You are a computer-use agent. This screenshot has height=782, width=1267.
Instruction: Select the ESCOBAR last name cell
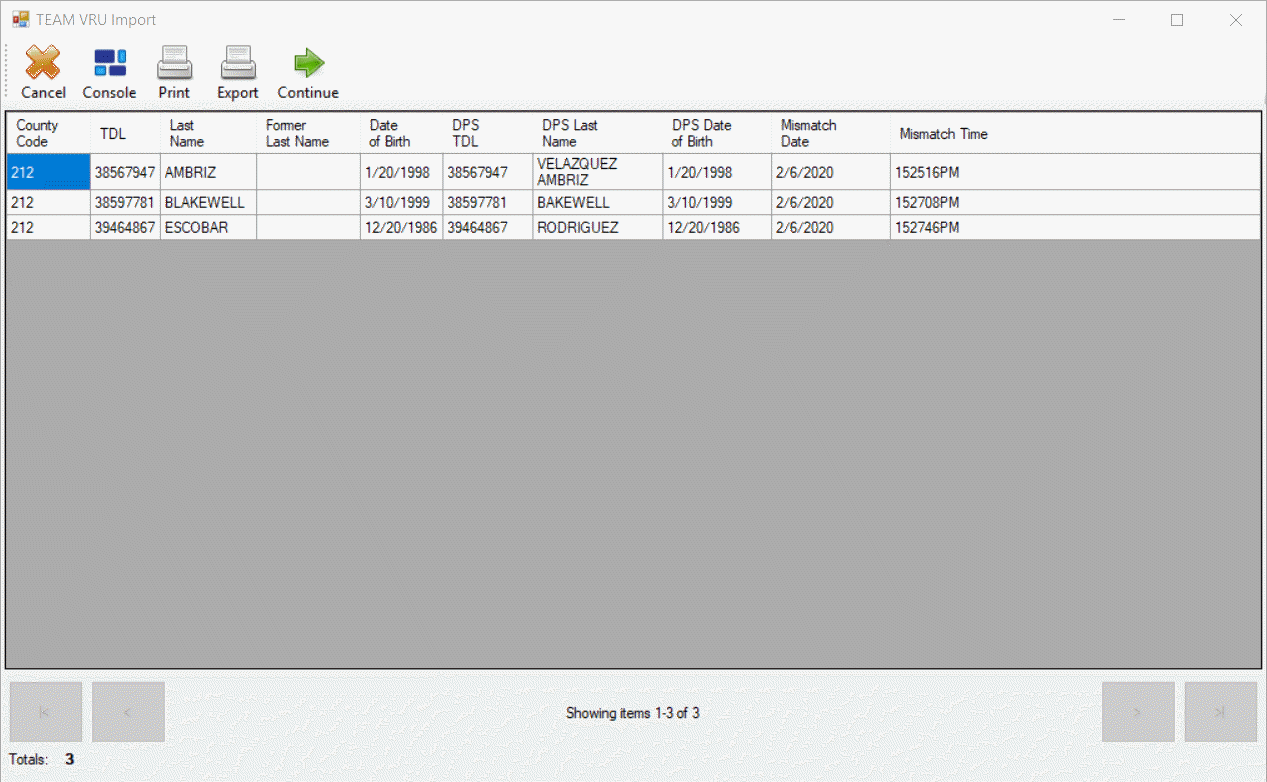pyautogui.click(x=209, y=227)
